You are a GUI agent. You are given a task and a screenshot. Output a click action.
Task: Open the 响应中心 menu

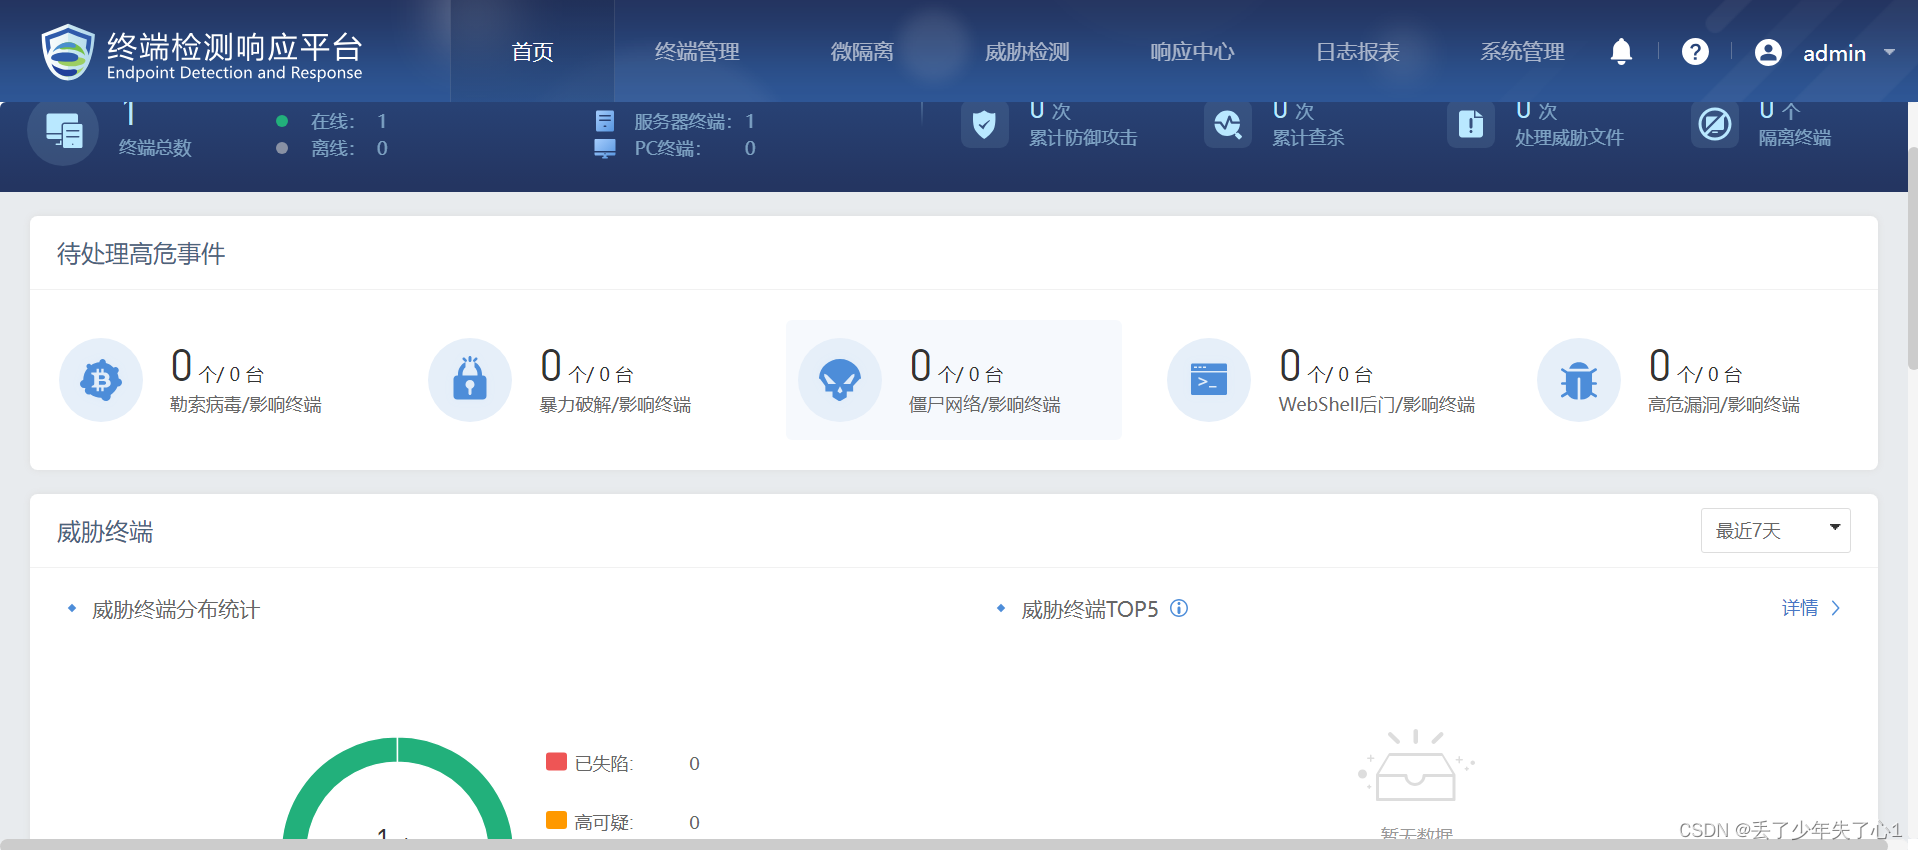[x=1192, y=52]
